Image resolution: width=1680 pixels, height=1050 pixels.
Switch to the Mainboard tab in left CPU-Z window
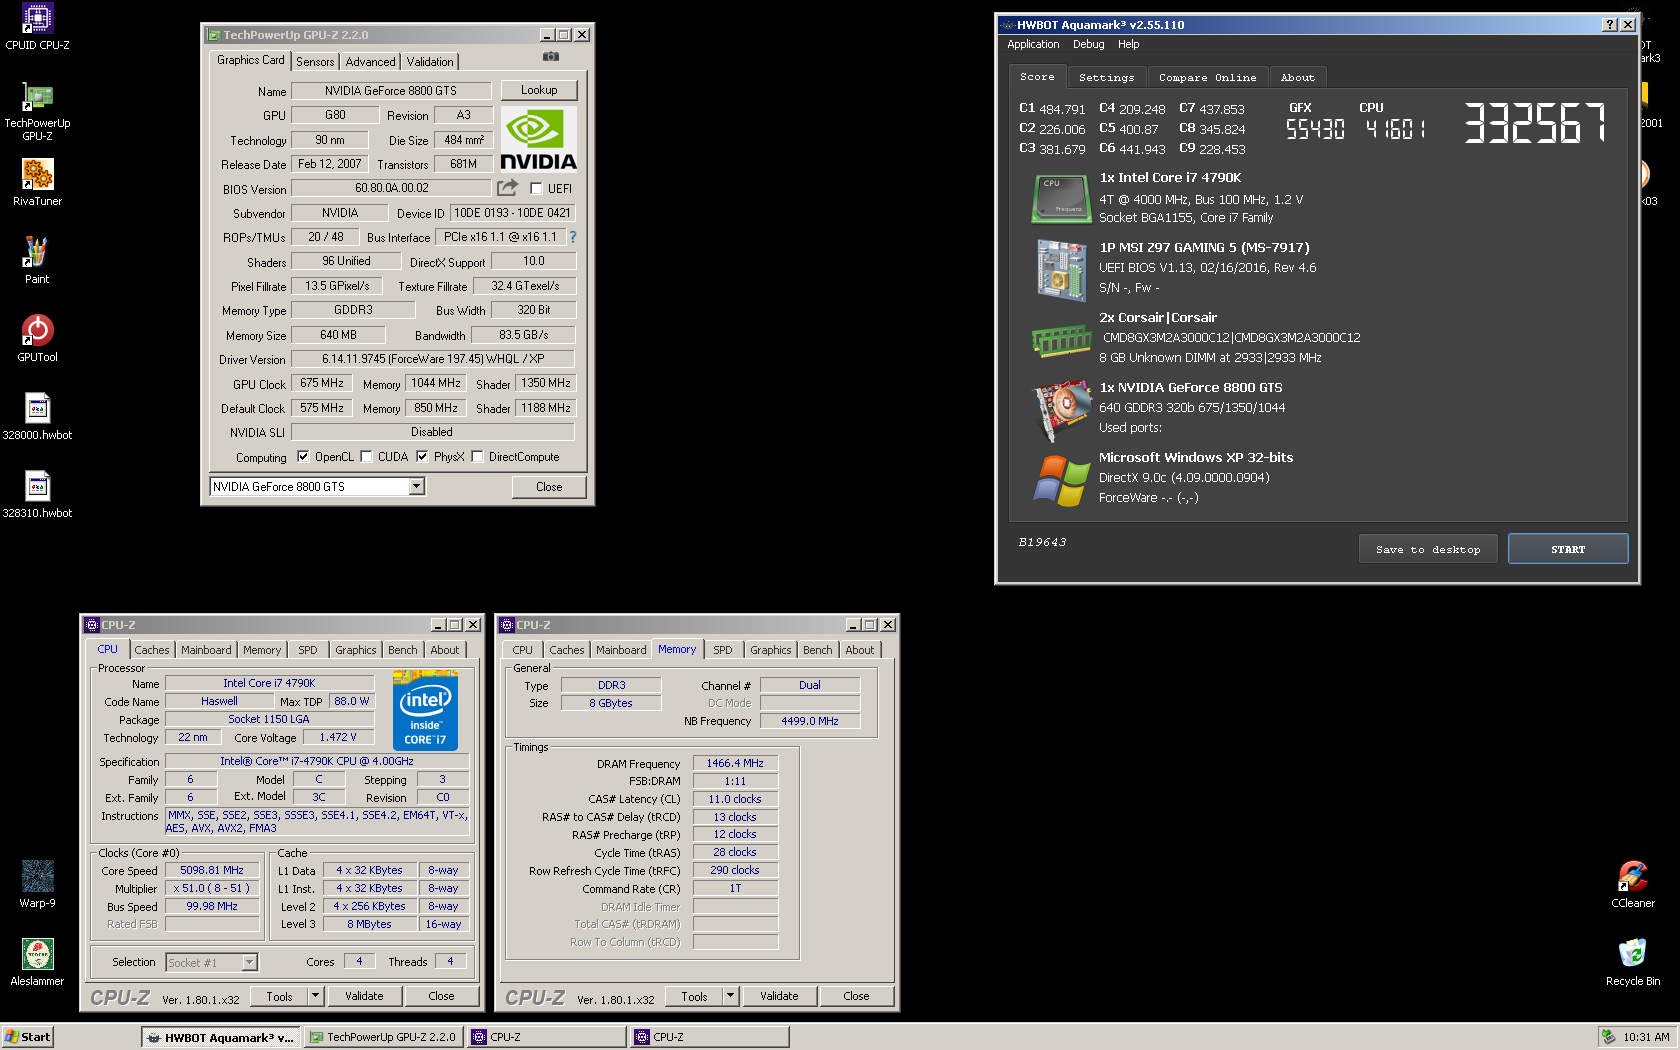pos(206,650)
